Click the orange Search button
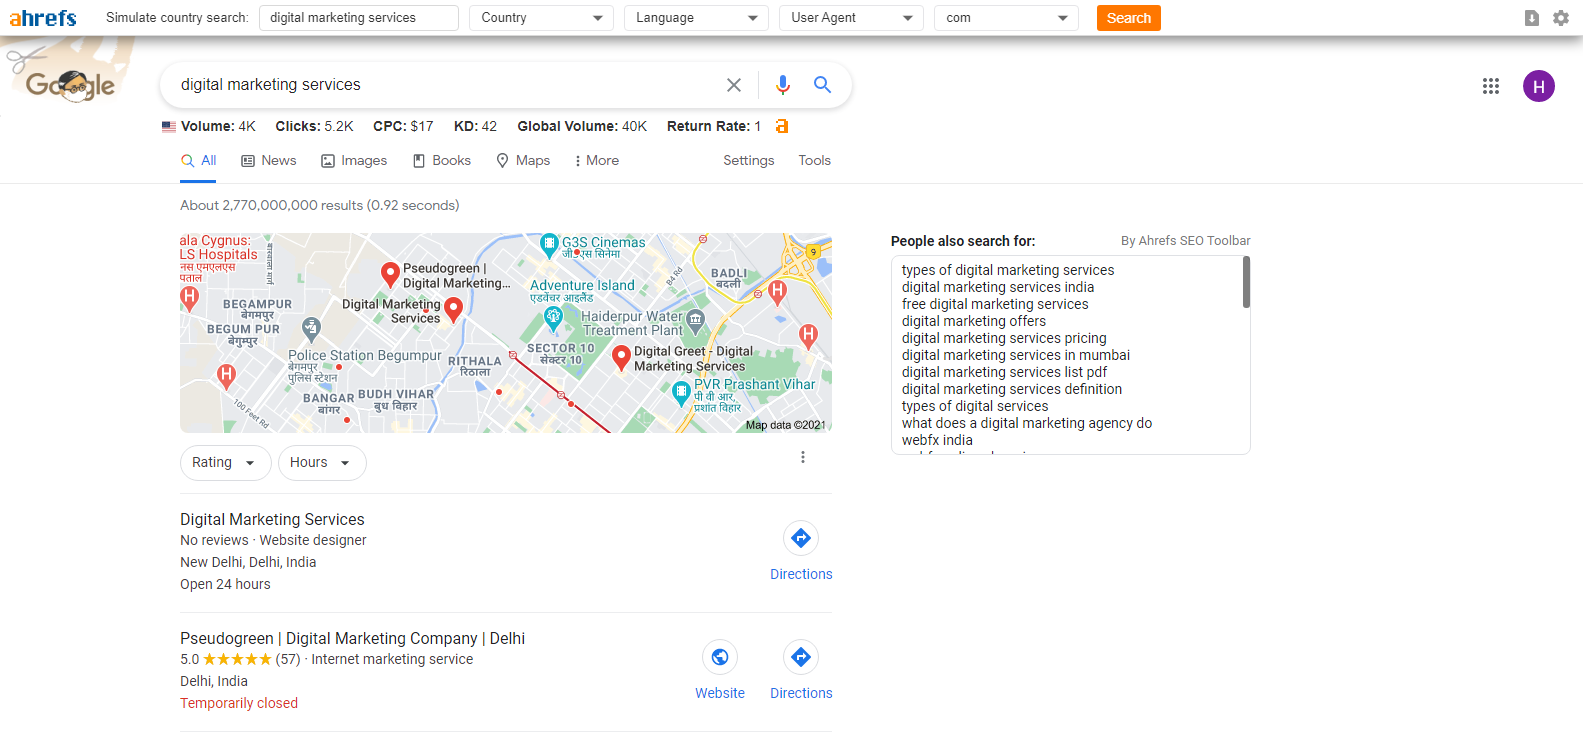This screenshot has width=1583, height=732. point(1128,18)
